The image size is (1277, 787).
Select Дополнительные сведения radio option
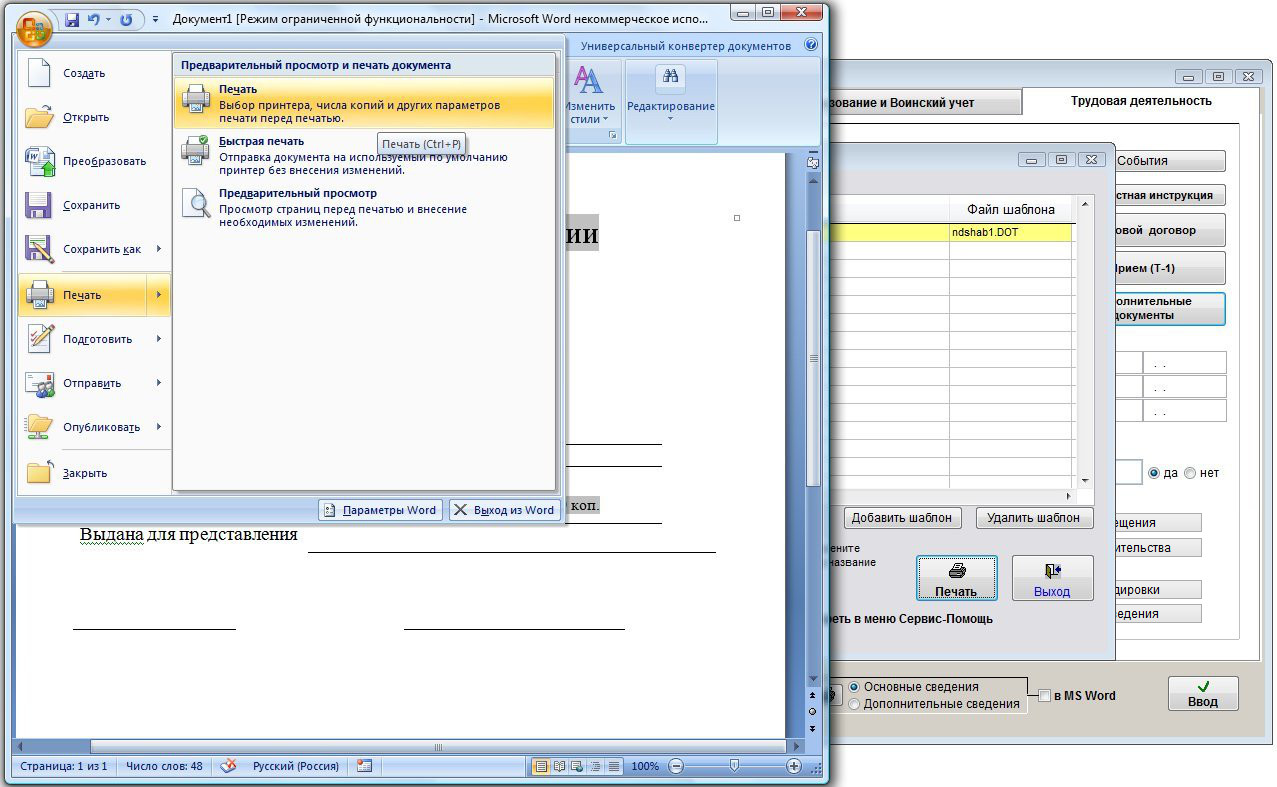tap(855, 704)
